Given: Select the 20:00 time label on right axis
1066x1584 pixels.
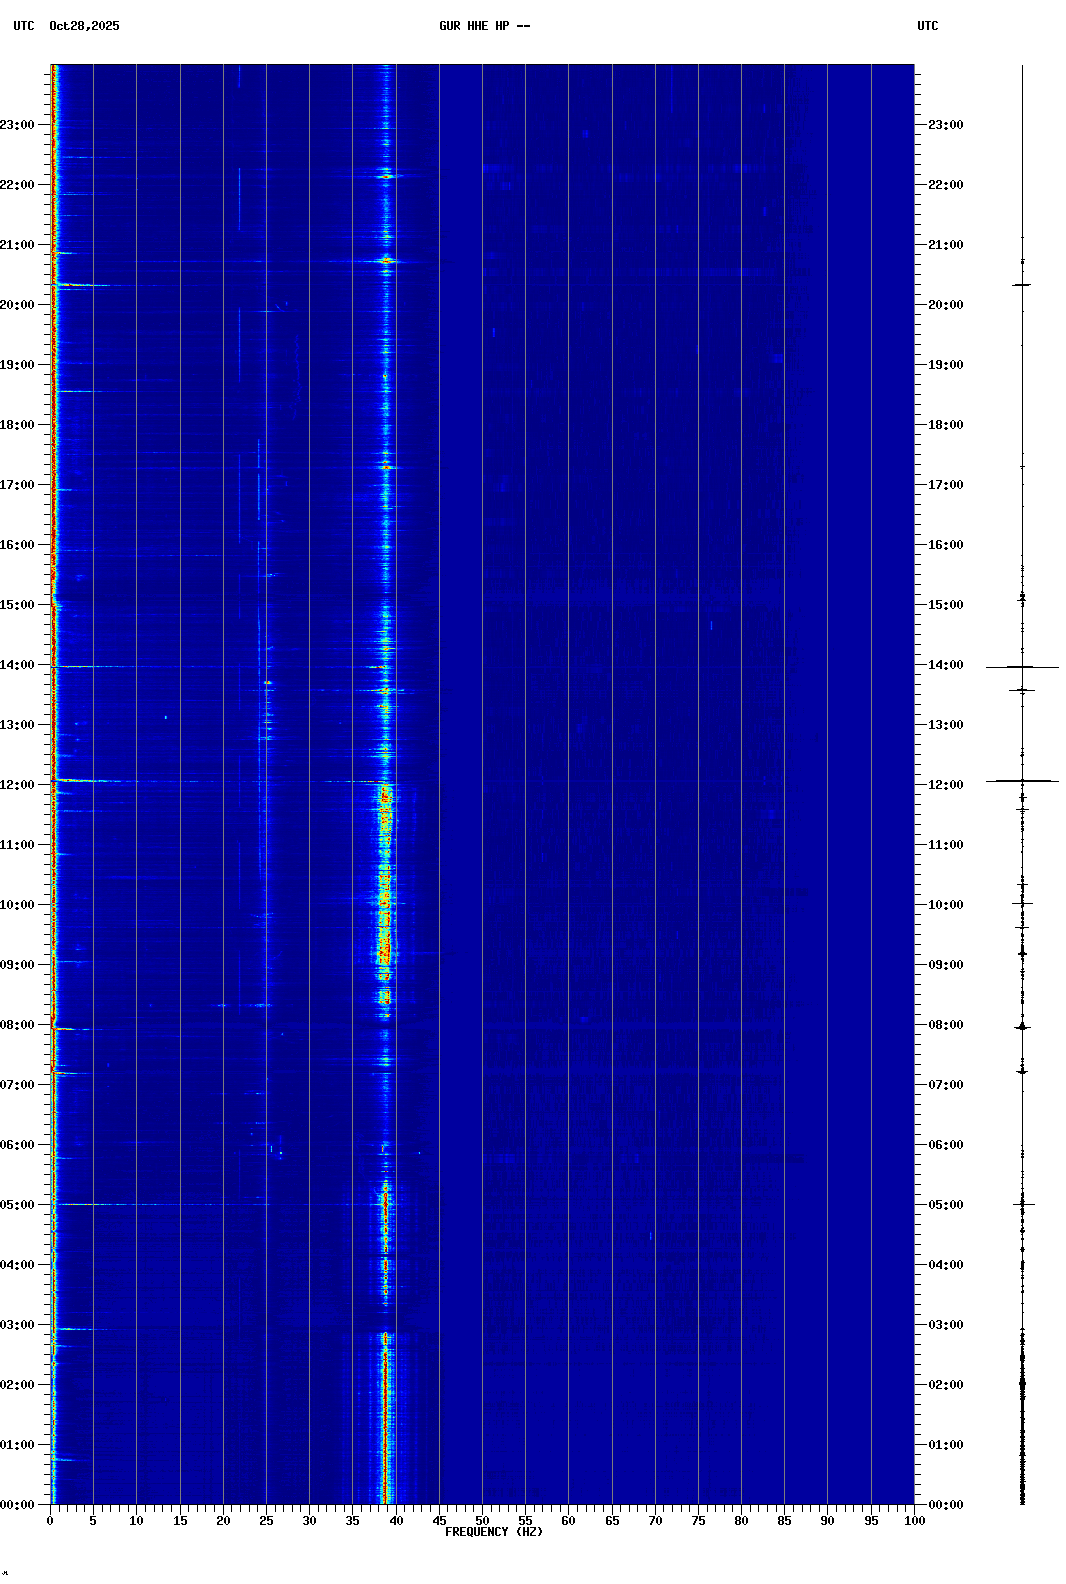Looking at the screenshot, I should (945, 305).
